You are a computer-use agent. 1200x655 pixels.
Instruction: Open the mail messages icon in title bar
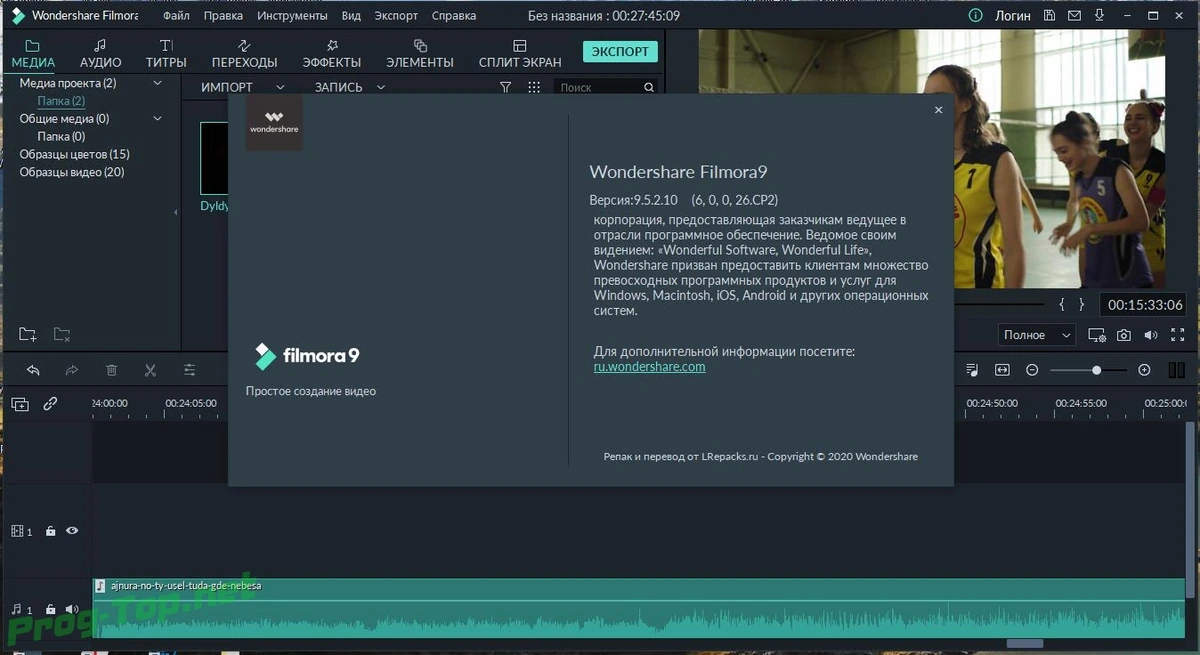(1074, 16)
